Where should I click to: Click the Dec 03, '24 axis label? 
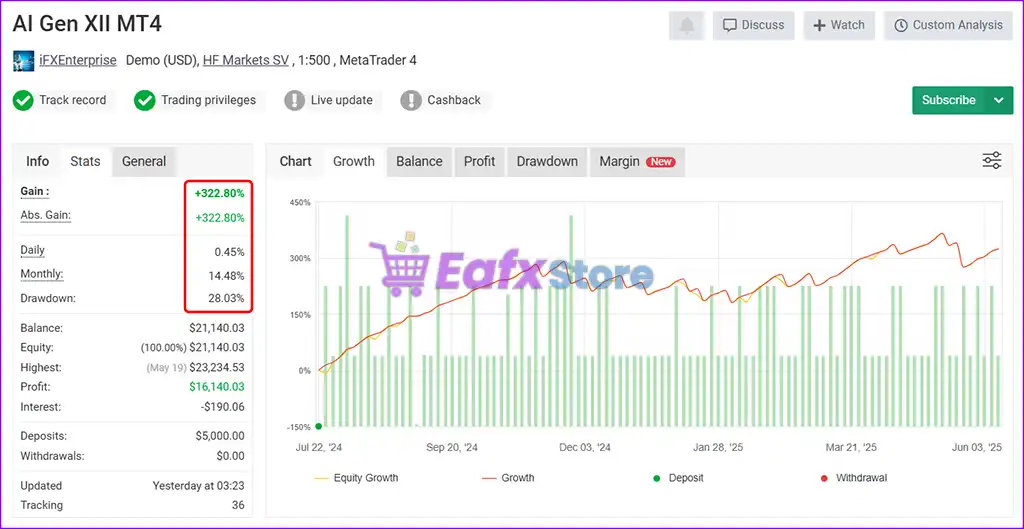(x=586, y=447)
